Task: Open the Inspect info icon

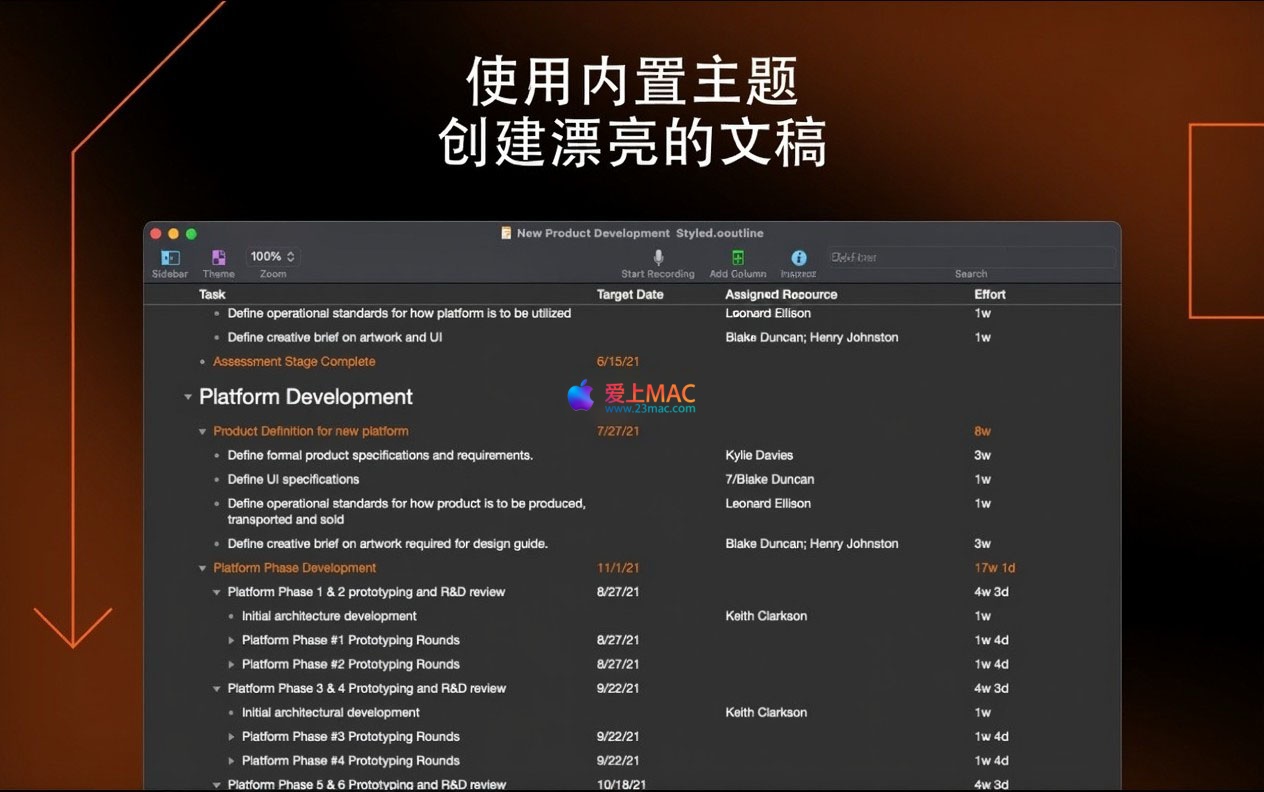Action: pos(798,258)
